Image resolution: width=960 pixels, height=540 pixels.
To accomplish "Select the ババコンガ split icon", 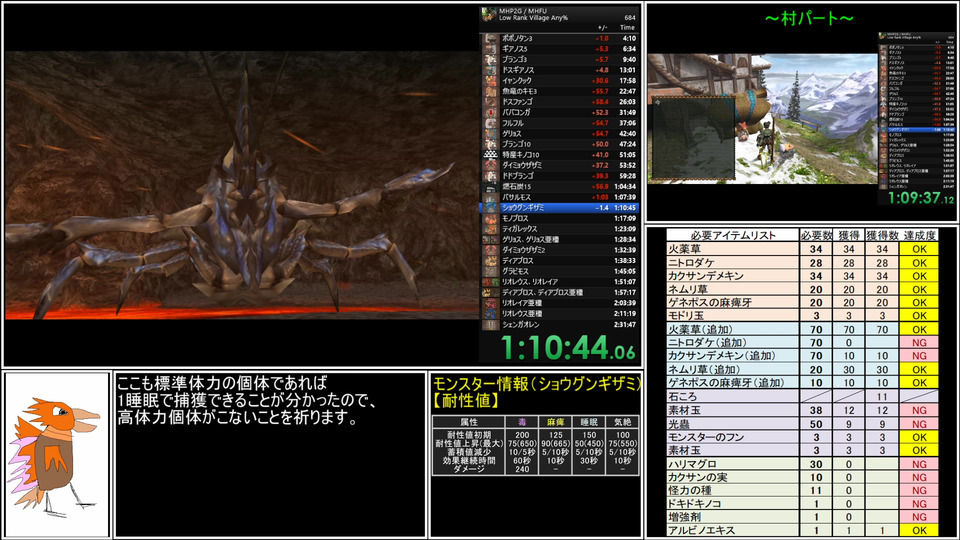I will [x=491, y=112].
